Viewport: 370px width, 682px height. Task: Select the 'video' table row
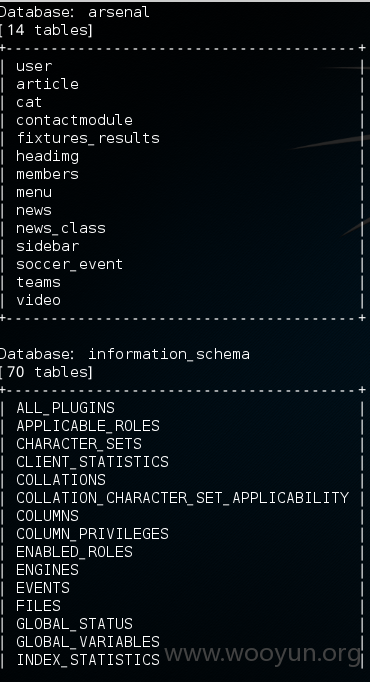pos(38,300)
